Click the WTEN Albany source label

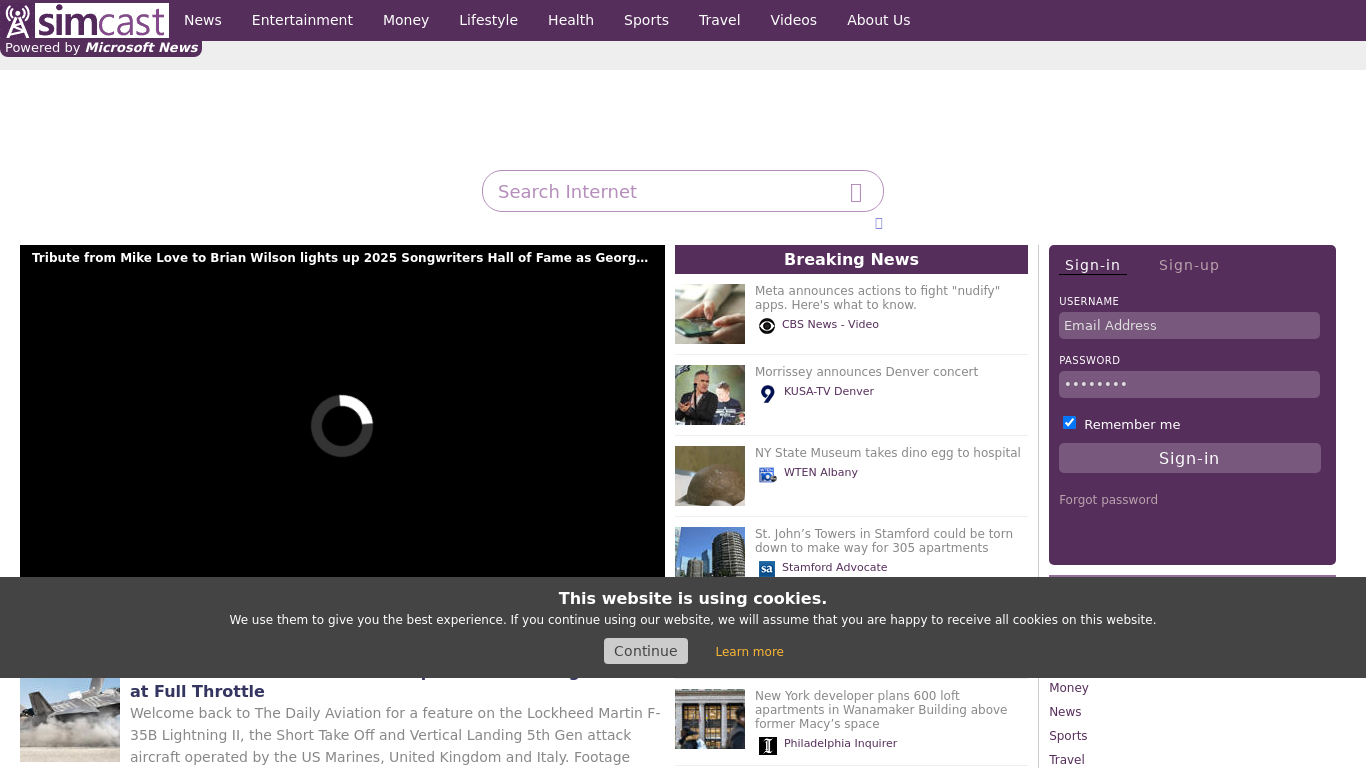click(821, 472)
